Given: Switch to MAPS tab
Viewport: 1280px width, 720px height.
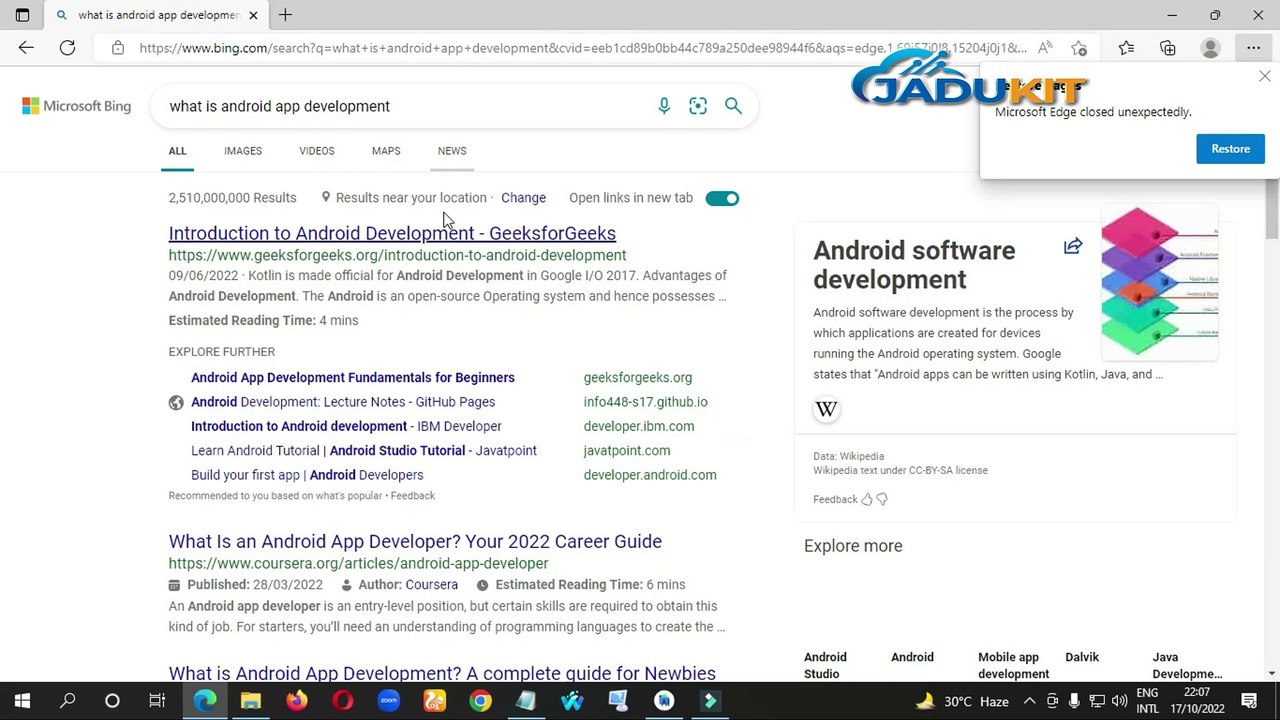Looking at the screenshot, I should pyautogui.click(x=386, y=151).
